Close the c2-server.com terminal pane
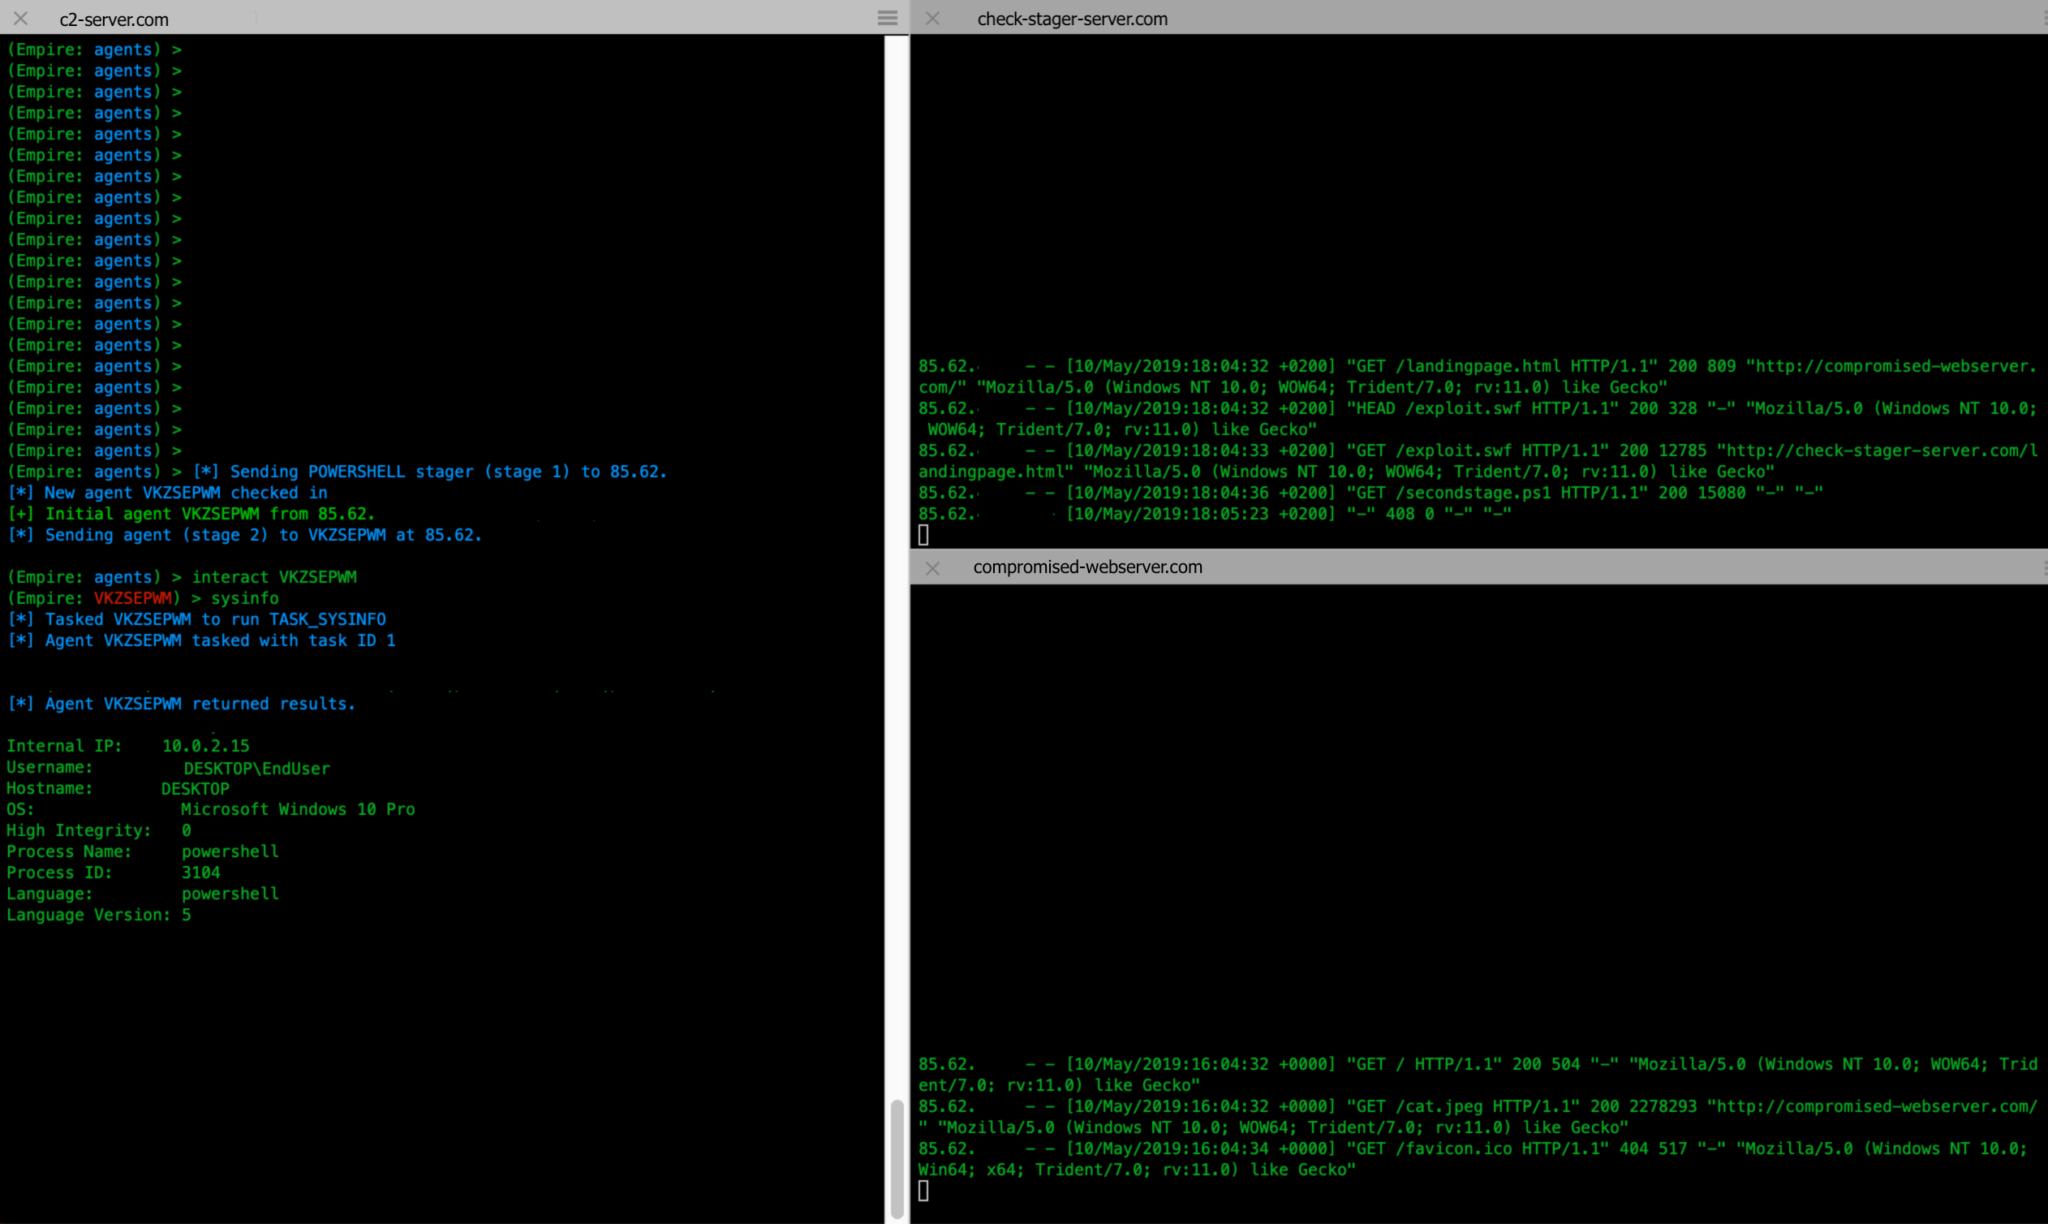 [20, 18]
